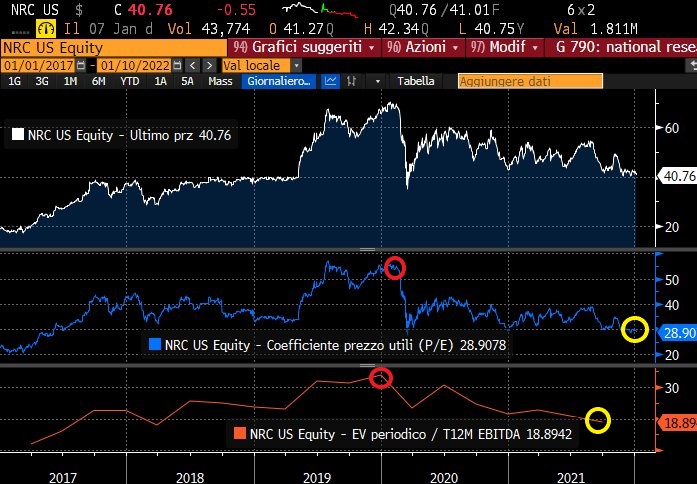The width and height of the screenshot is (697, 484).
Task: Open calendar picker next to end date 01/10/2022
Action: click(177, 66)
